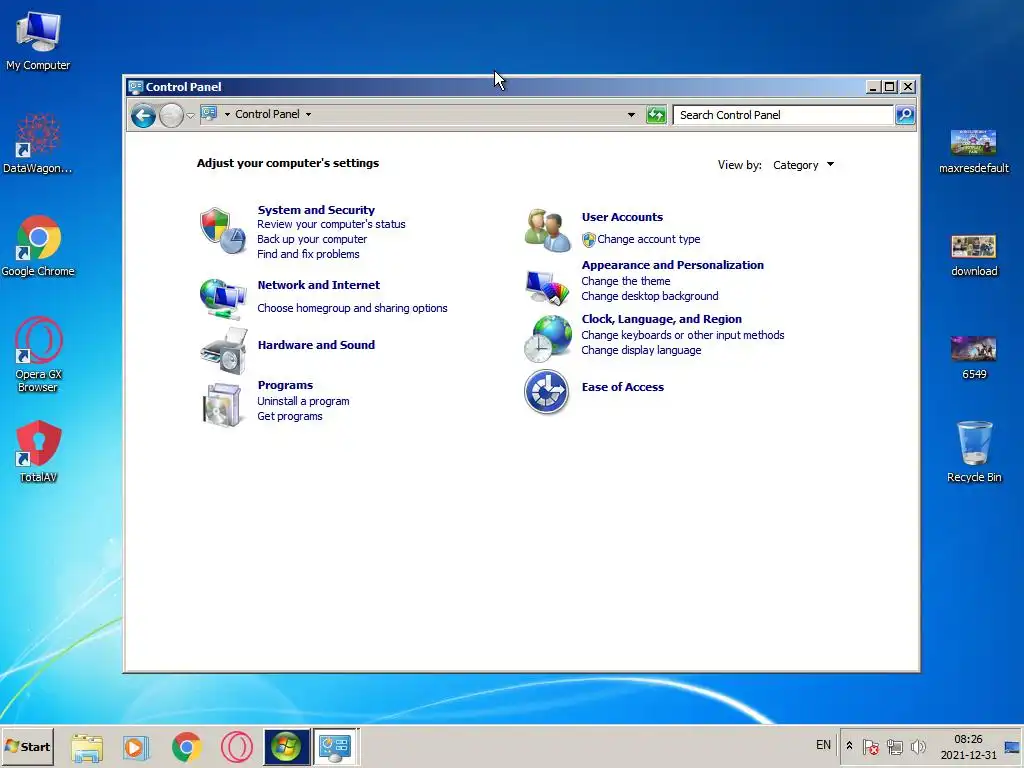Click the network tray icon
Image resolution: width=1024 pixels, height=768 pixels.
pos(894,746)
